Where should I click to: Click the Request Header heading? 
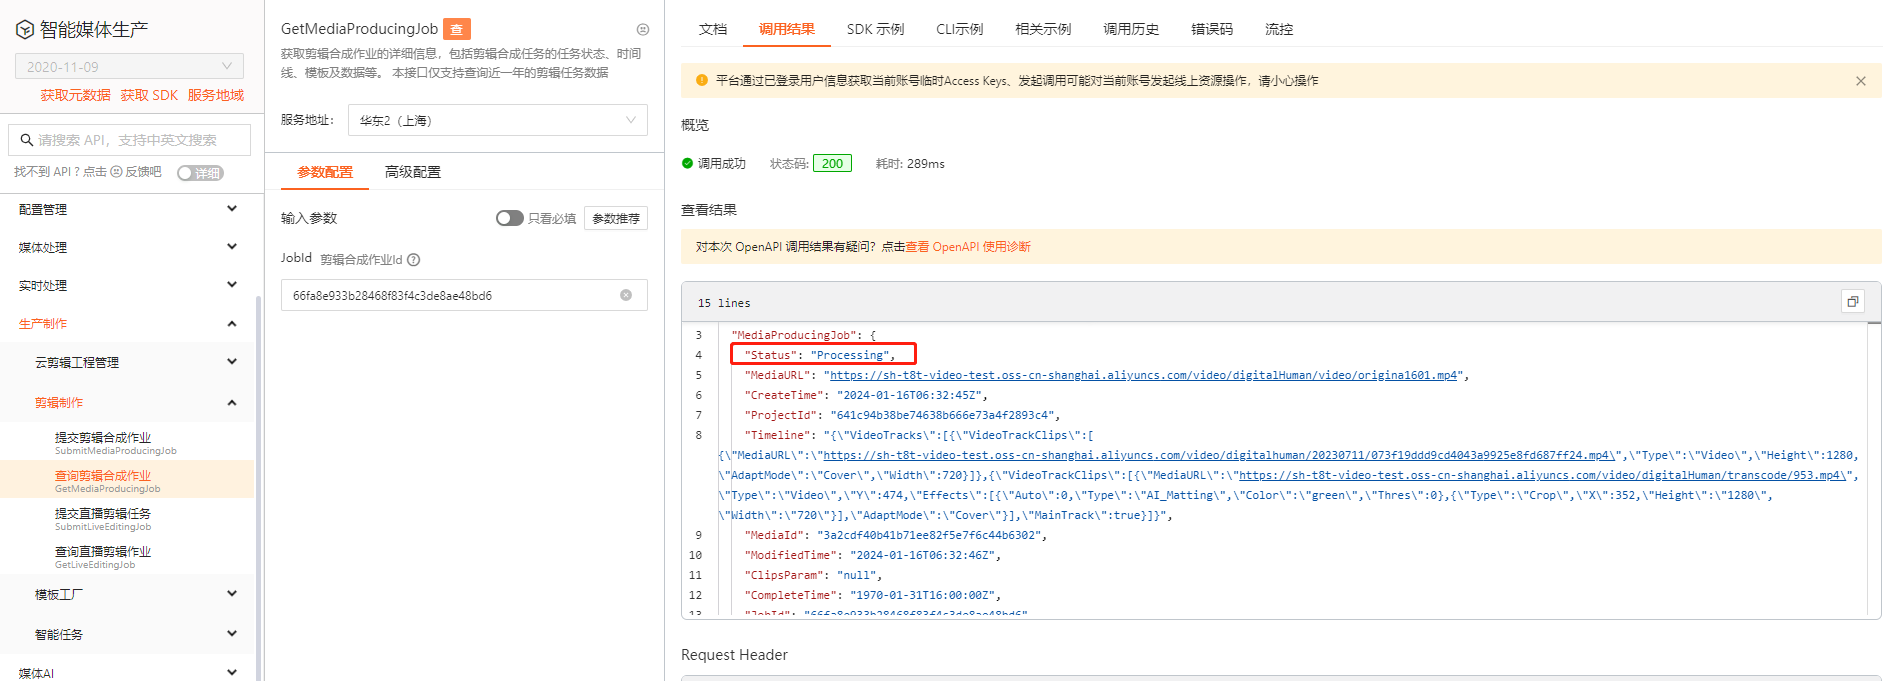(734, 655)
